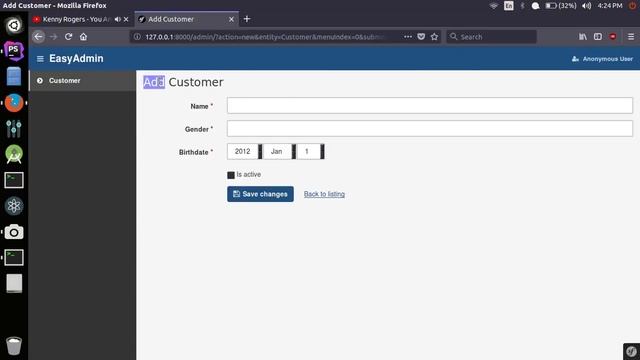Open the birthdate year dropdown
The height and width of the screenshot is (360, 640).
pyautogui.click(x=244, y=151)
